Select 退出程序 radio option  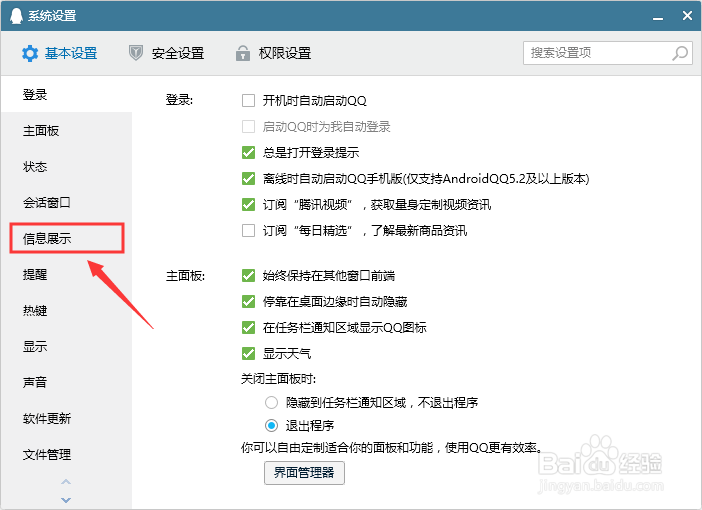(x=271, y=425)
